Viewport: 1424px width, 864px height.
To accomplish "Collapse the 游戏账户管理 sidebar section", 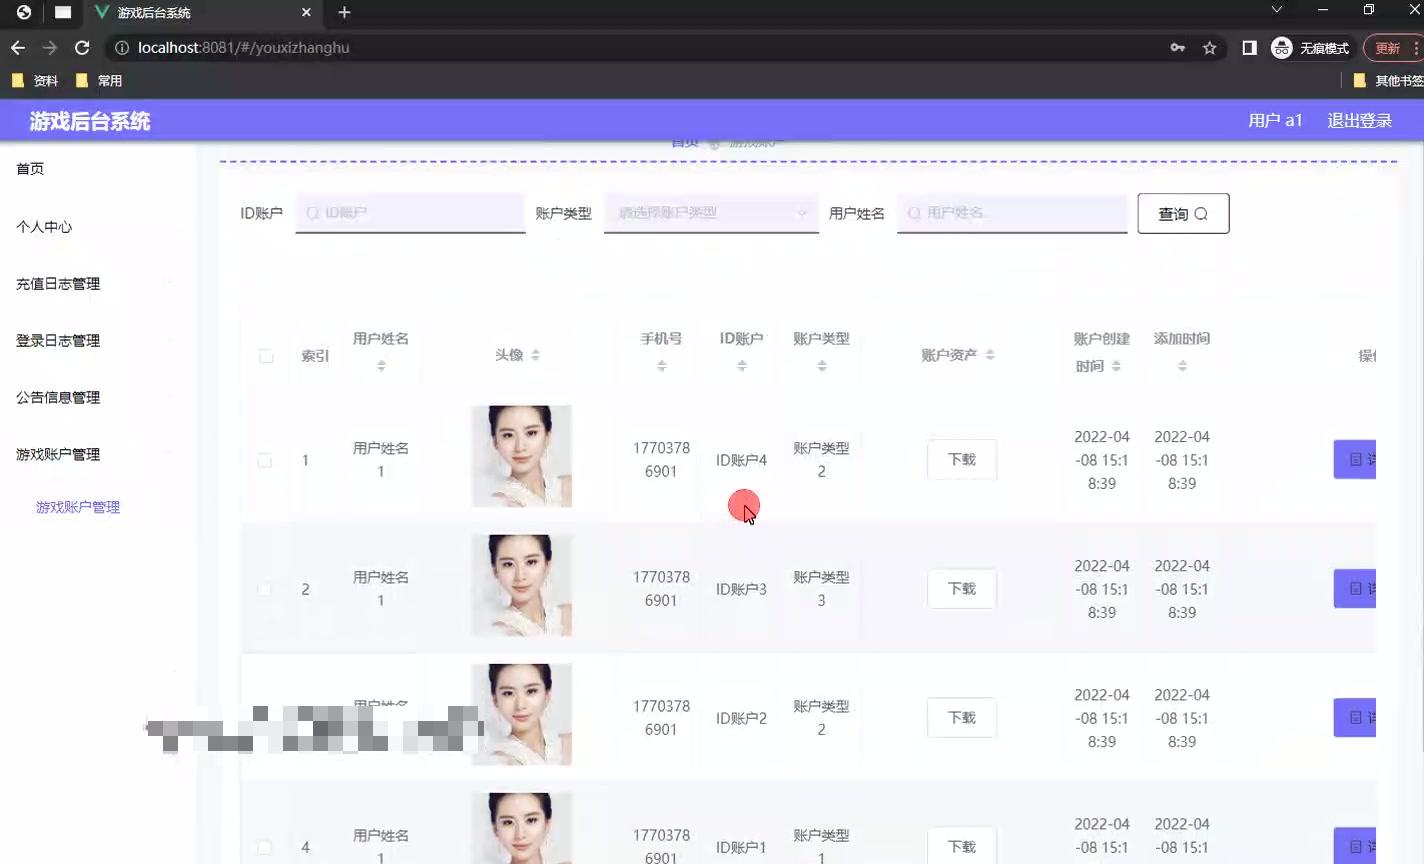I will [58, 453].
